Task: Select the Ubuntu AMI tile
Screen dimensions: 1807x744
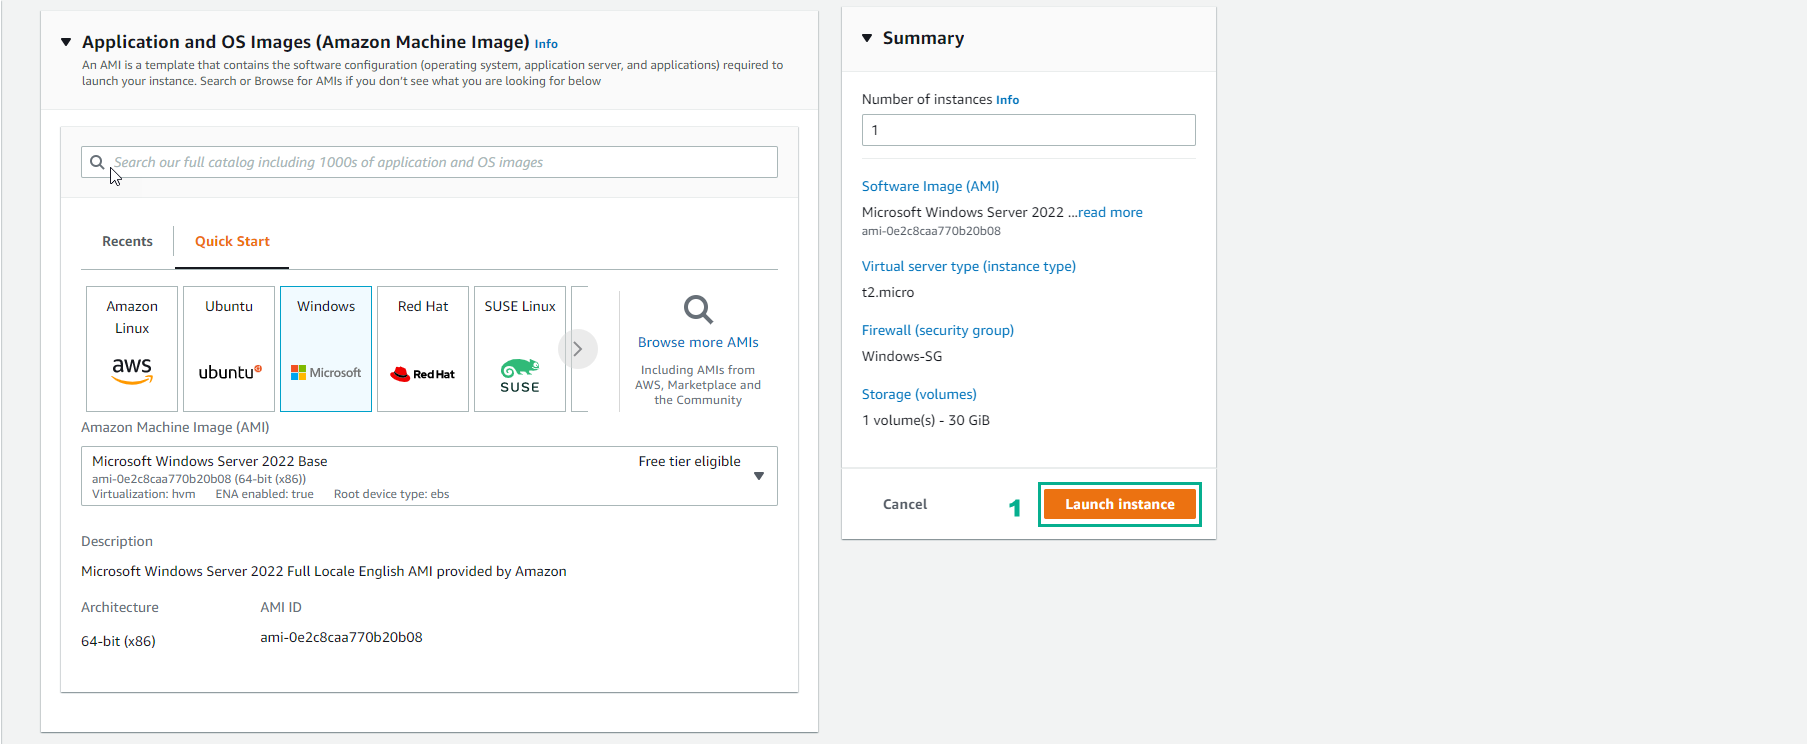Action: 228,348
